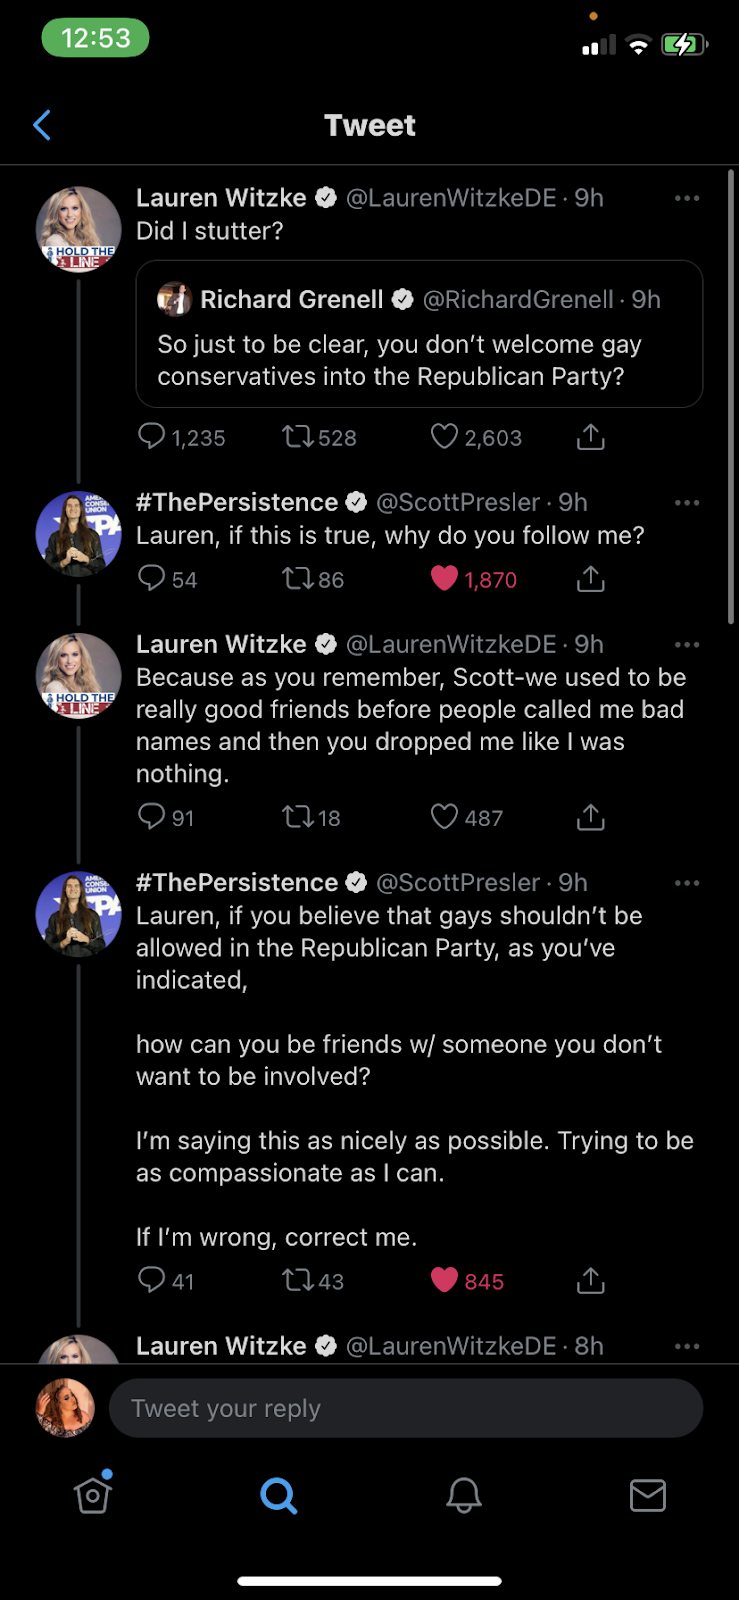Unlike the "why do you follow me?" tweet

[x=444, y=579]
